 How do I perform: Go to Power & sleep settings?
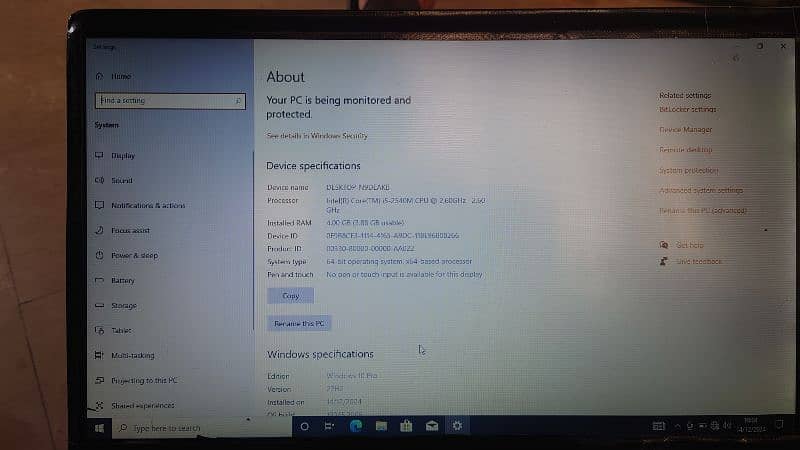pyautogui.click(x=134, y=256)
